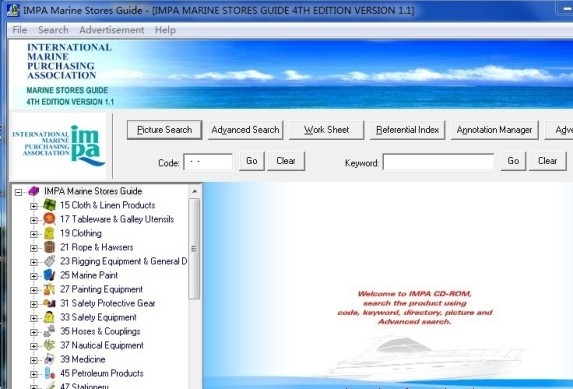Focus the Keyword input field

(x=438, y=162)
